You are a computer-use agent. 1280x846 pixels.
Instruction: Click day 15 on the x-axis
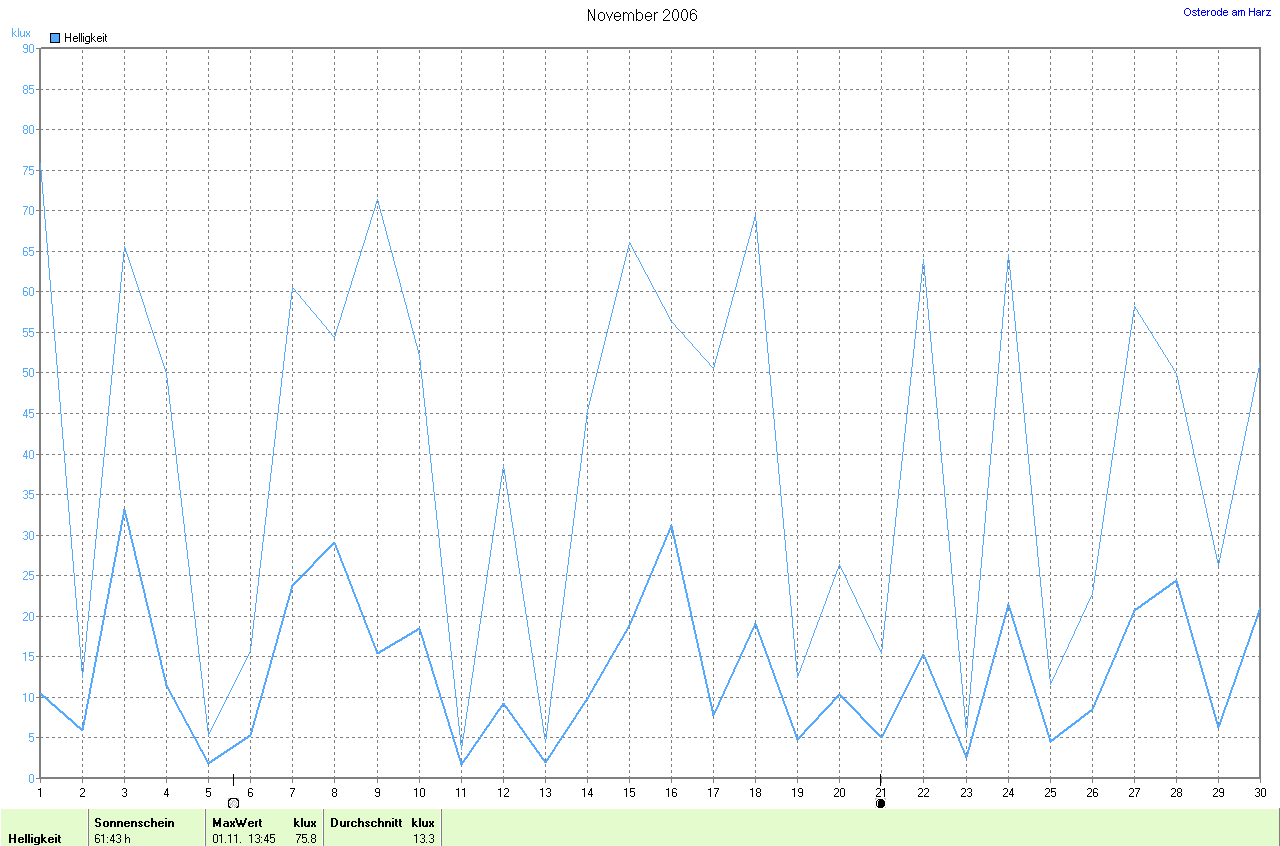coord(629,792)
